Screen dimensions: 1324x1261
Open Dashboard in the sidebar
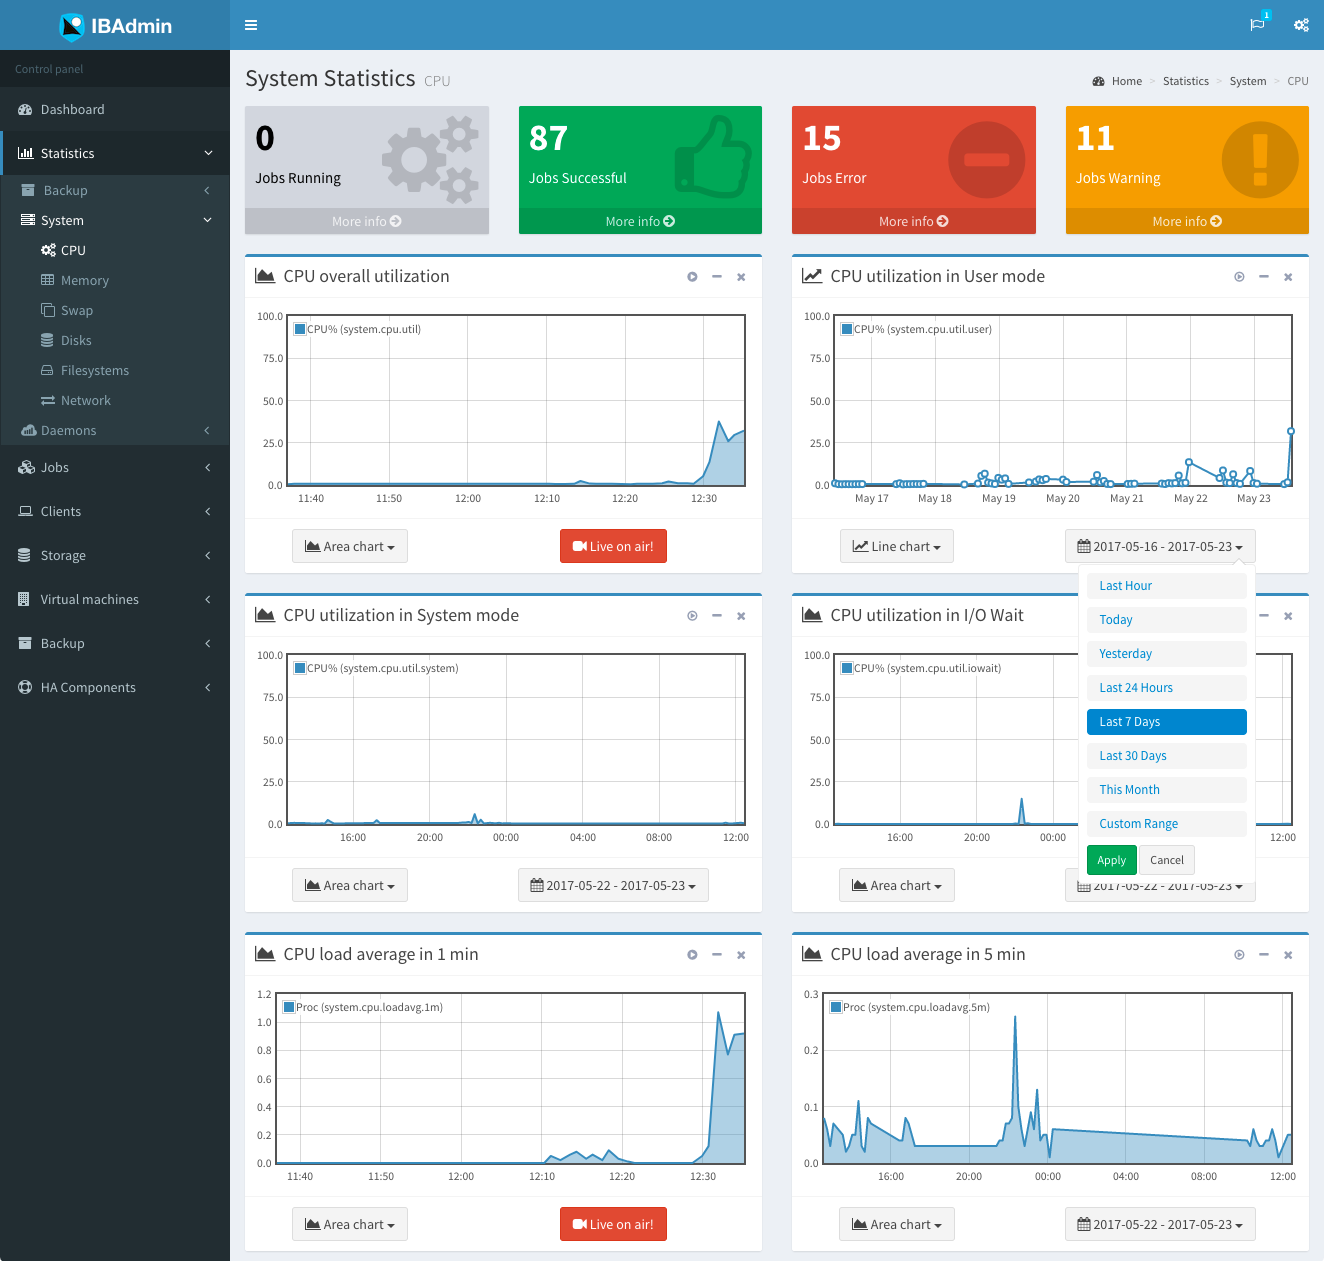point(115,109)
